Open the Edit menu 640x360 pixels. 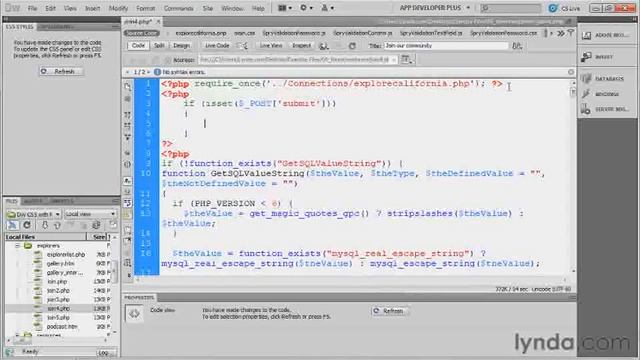pos(51,8)
